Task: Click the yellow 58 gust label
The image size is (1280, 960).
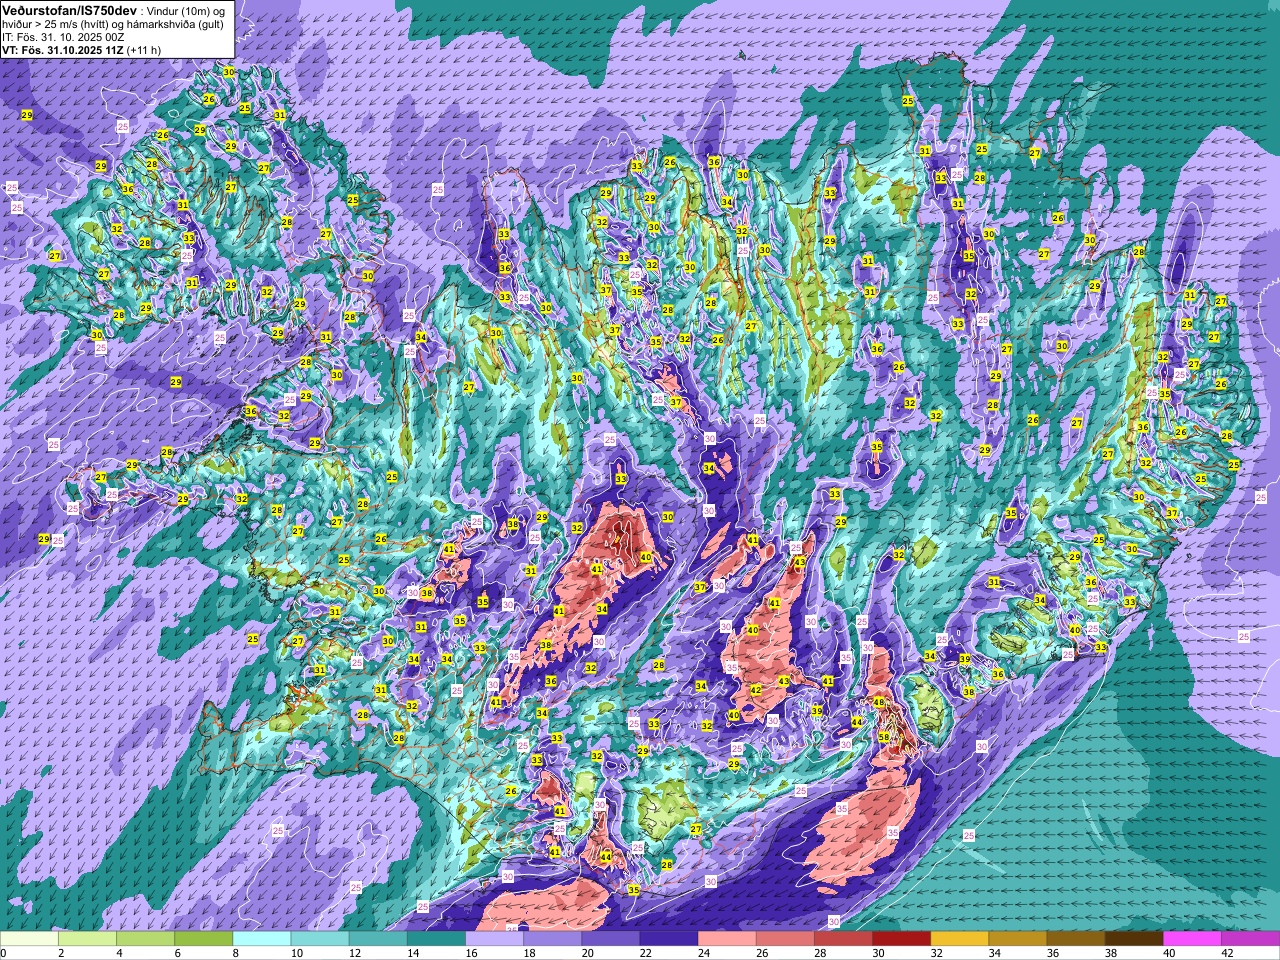Action: pos(883,737)
